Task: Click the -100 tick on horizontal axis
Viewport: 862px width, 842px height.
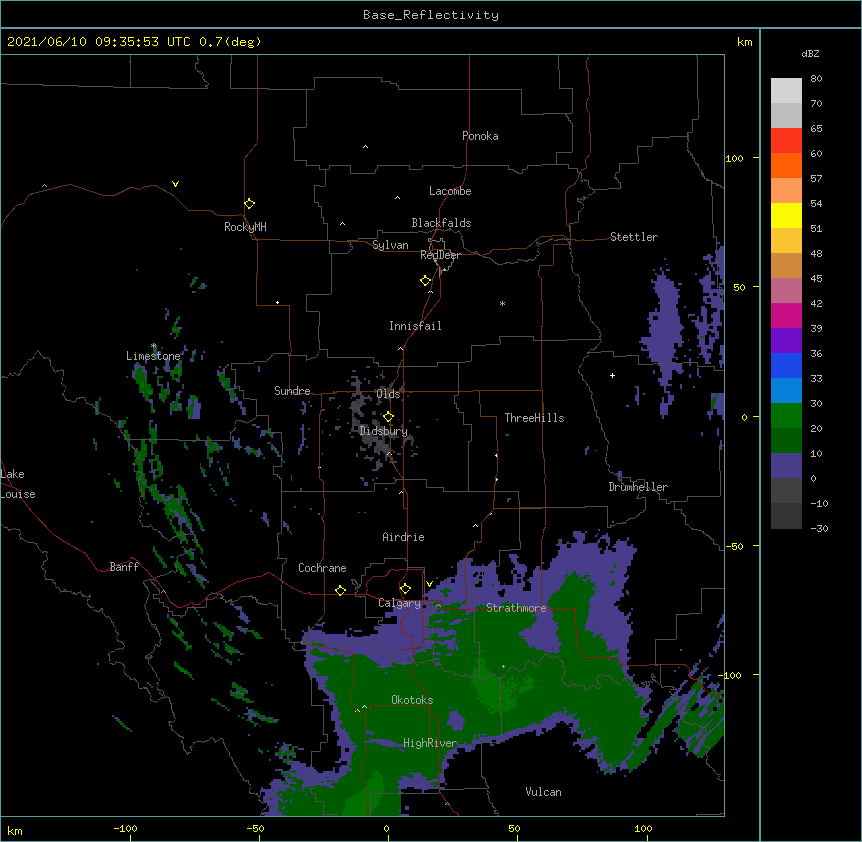Action: (x=125, y=828)
